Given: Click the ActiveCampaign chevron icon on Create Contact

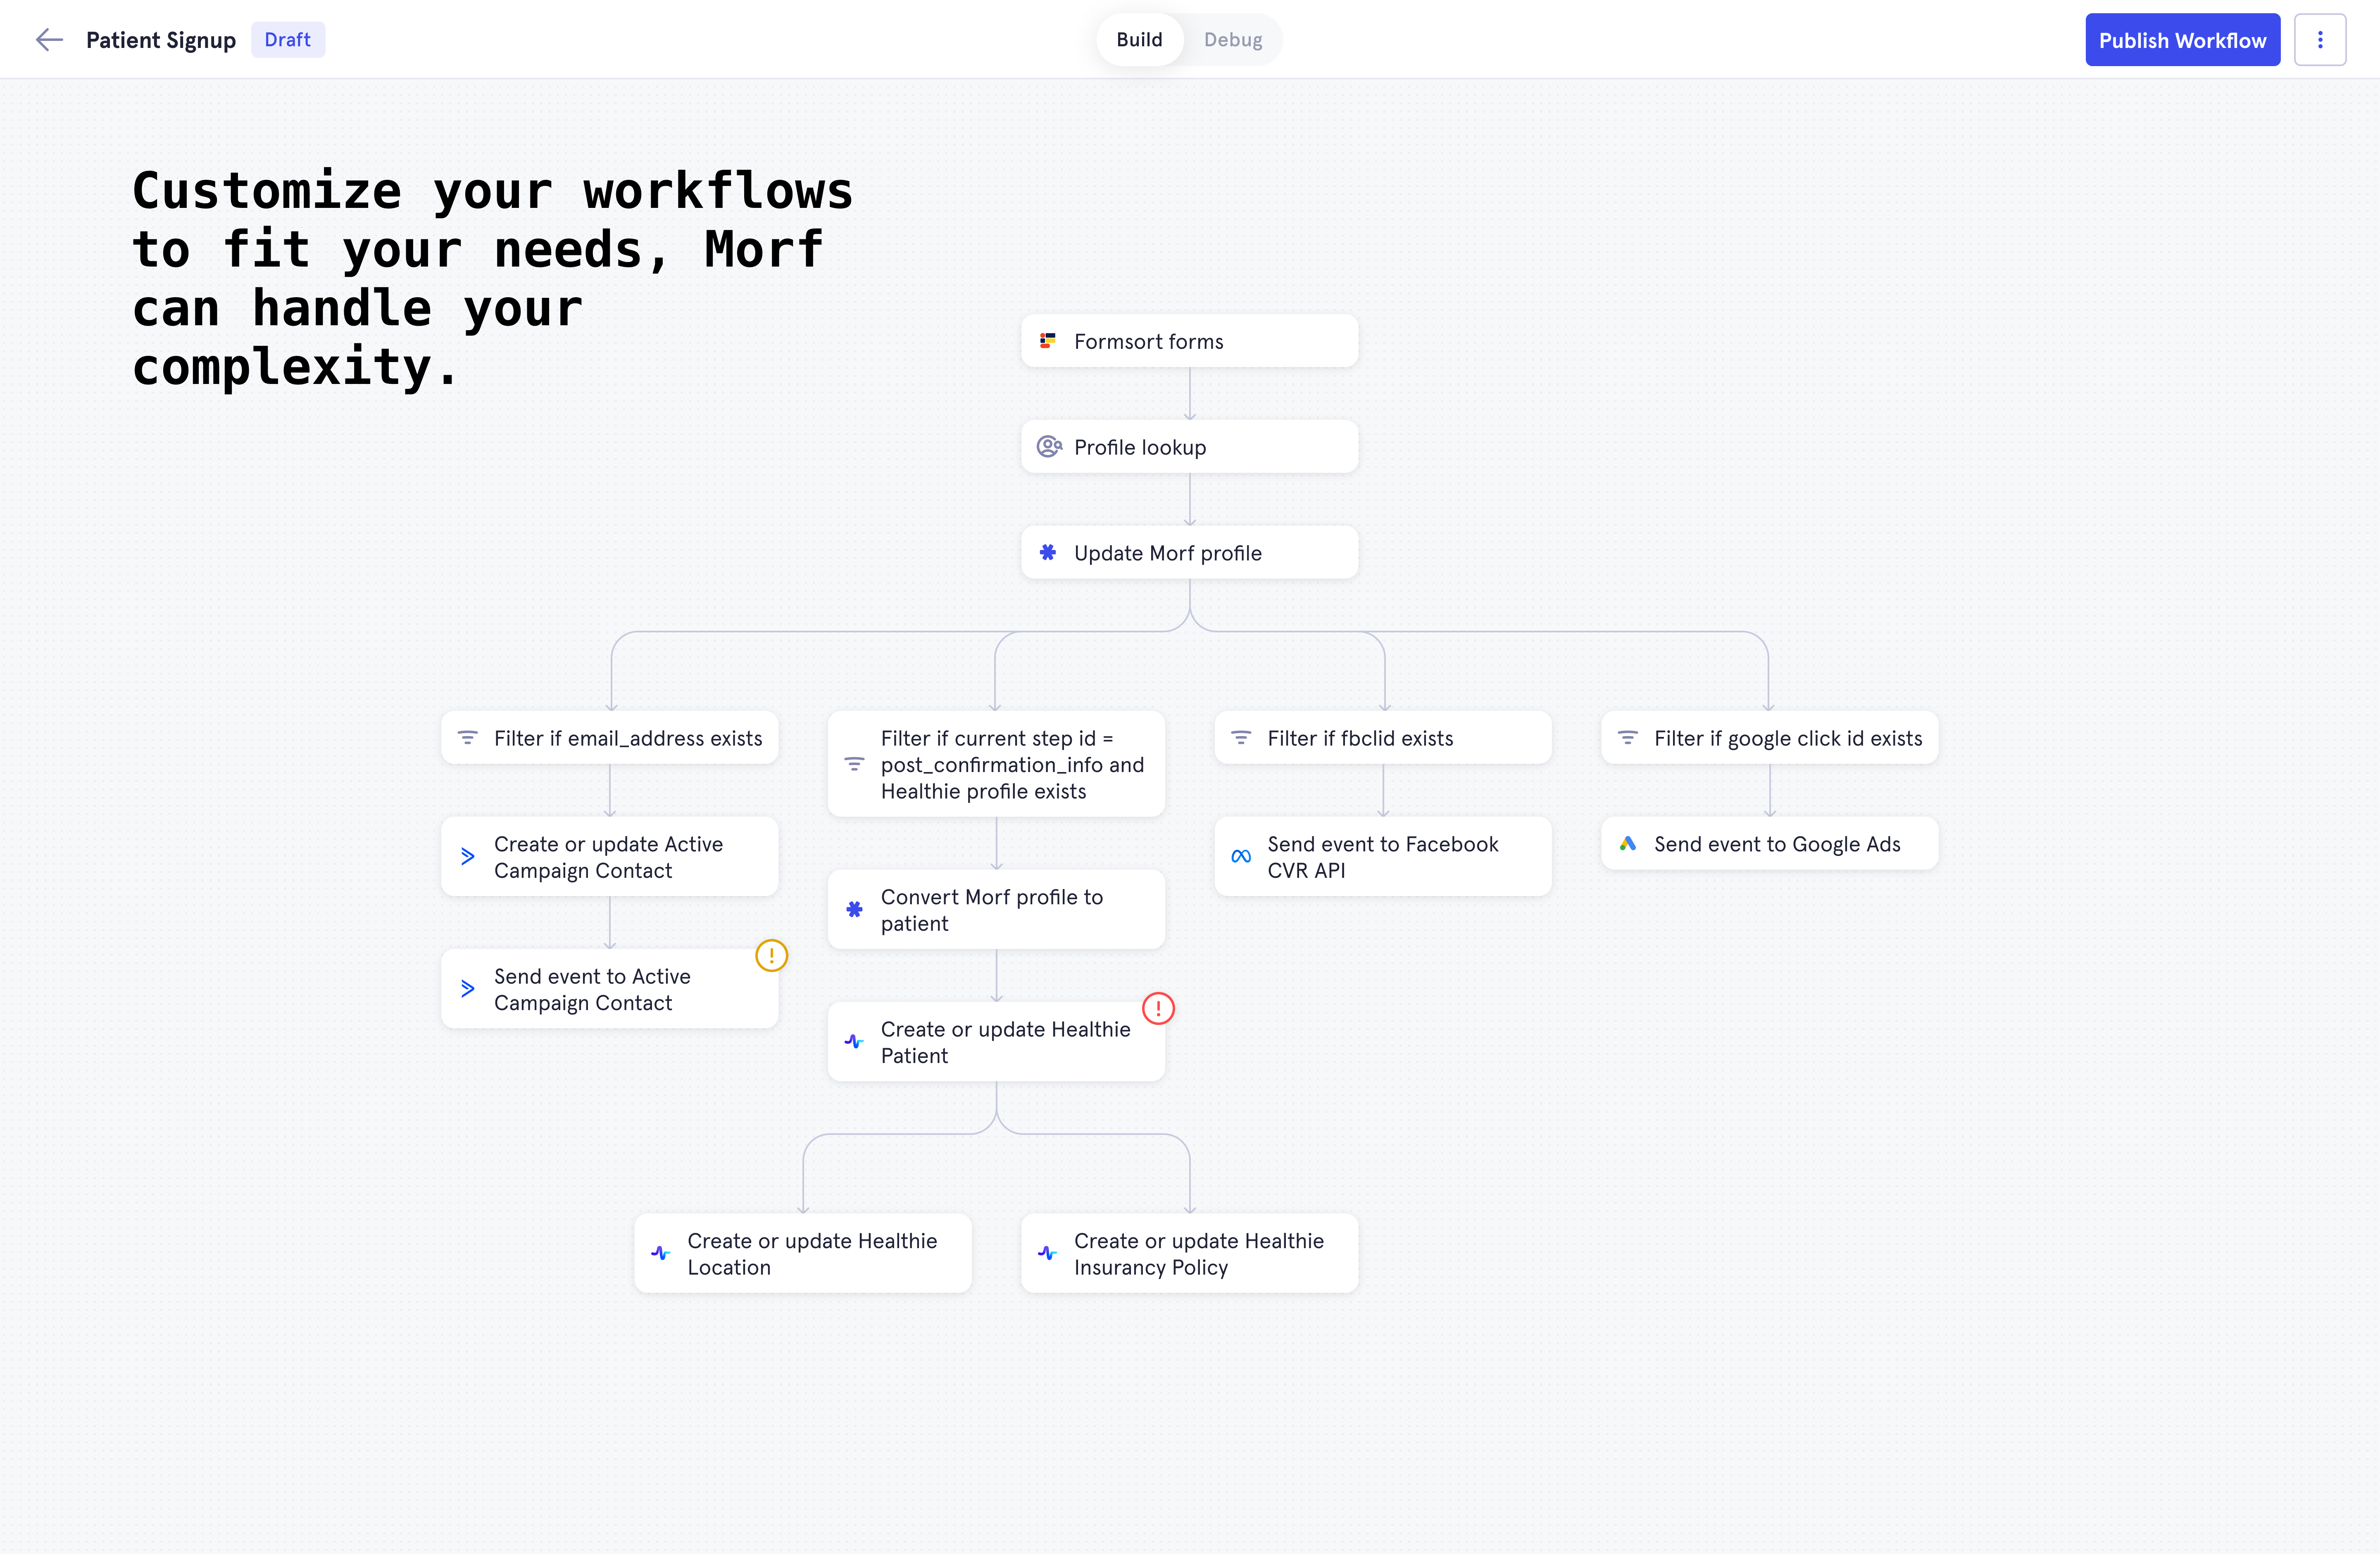Looking at the screenshot, I should click(x=467, y=857).
